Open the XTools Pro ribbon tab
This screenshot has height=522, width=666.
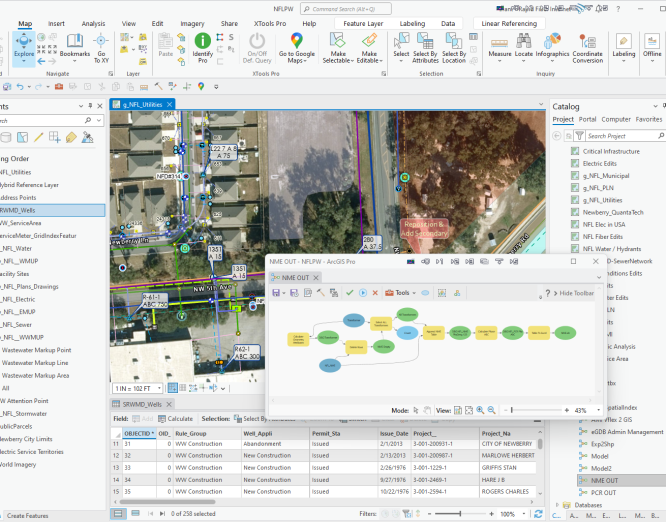pos(270,24)
